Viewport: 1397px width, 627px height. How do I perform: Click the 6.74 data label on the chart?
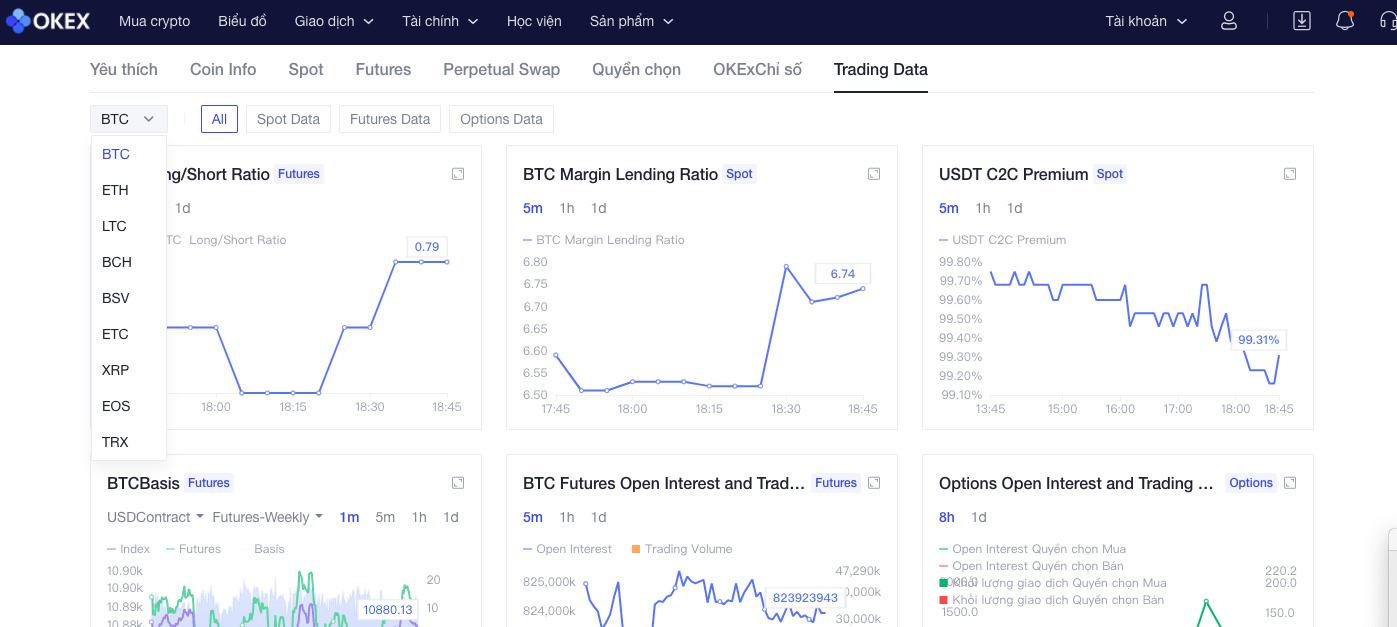pos(842,274)
